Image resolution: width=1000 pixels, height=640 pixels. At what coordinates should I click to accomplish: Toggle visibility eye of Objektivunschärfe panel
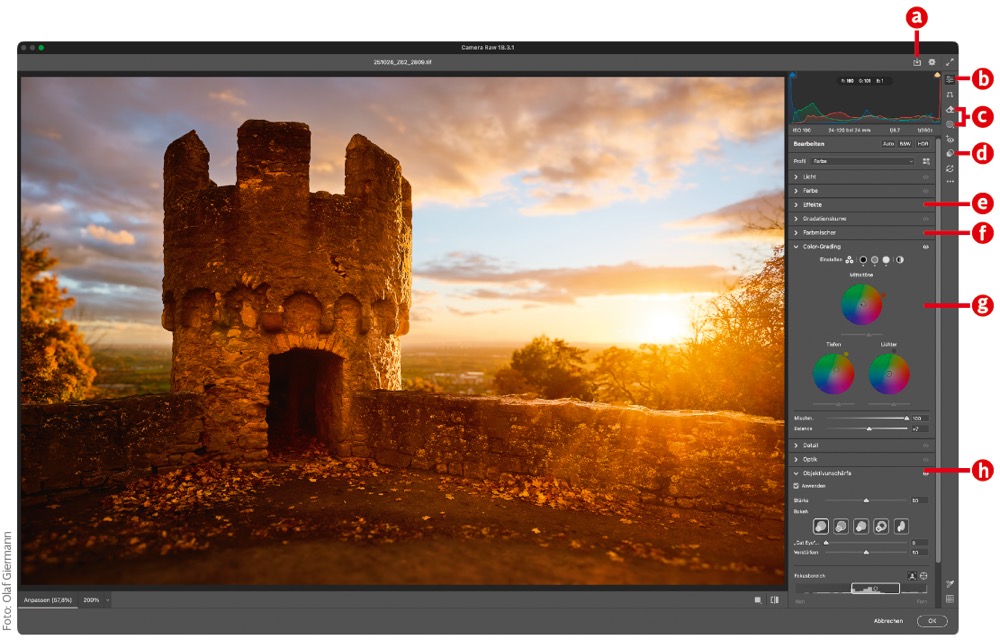click(x=925, y=474)
